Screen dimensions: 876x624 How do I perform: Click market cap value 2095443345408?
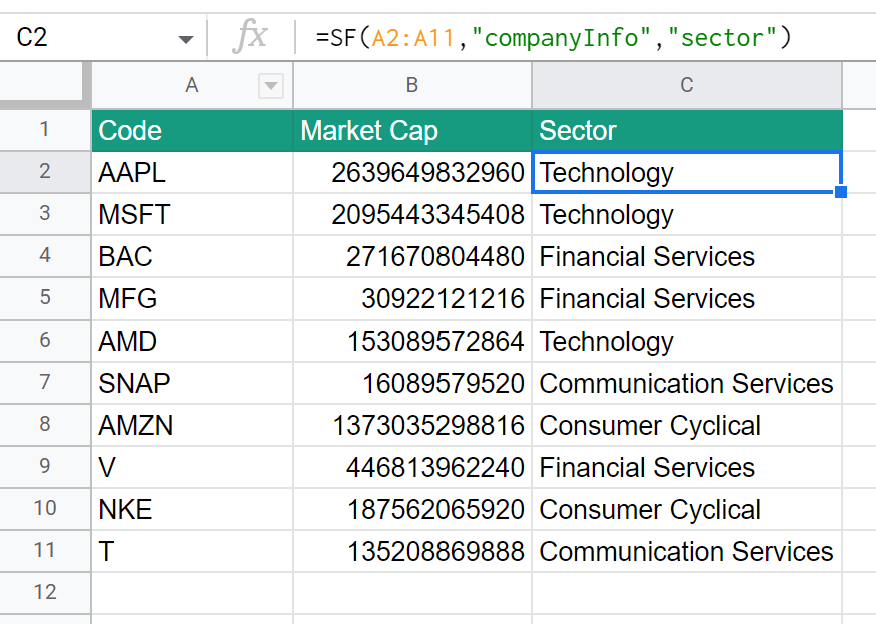(x=412, y=215)
